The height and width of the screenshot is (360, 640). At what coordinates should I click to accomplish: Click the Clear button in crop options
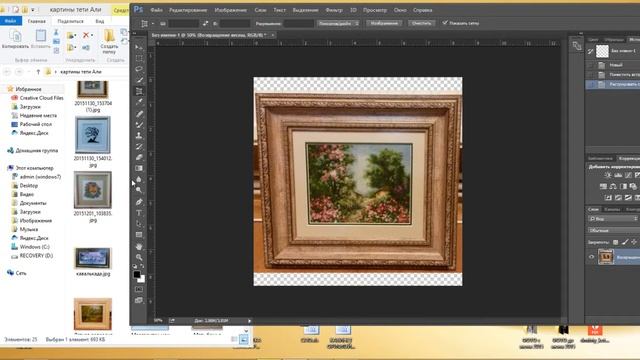421,23
